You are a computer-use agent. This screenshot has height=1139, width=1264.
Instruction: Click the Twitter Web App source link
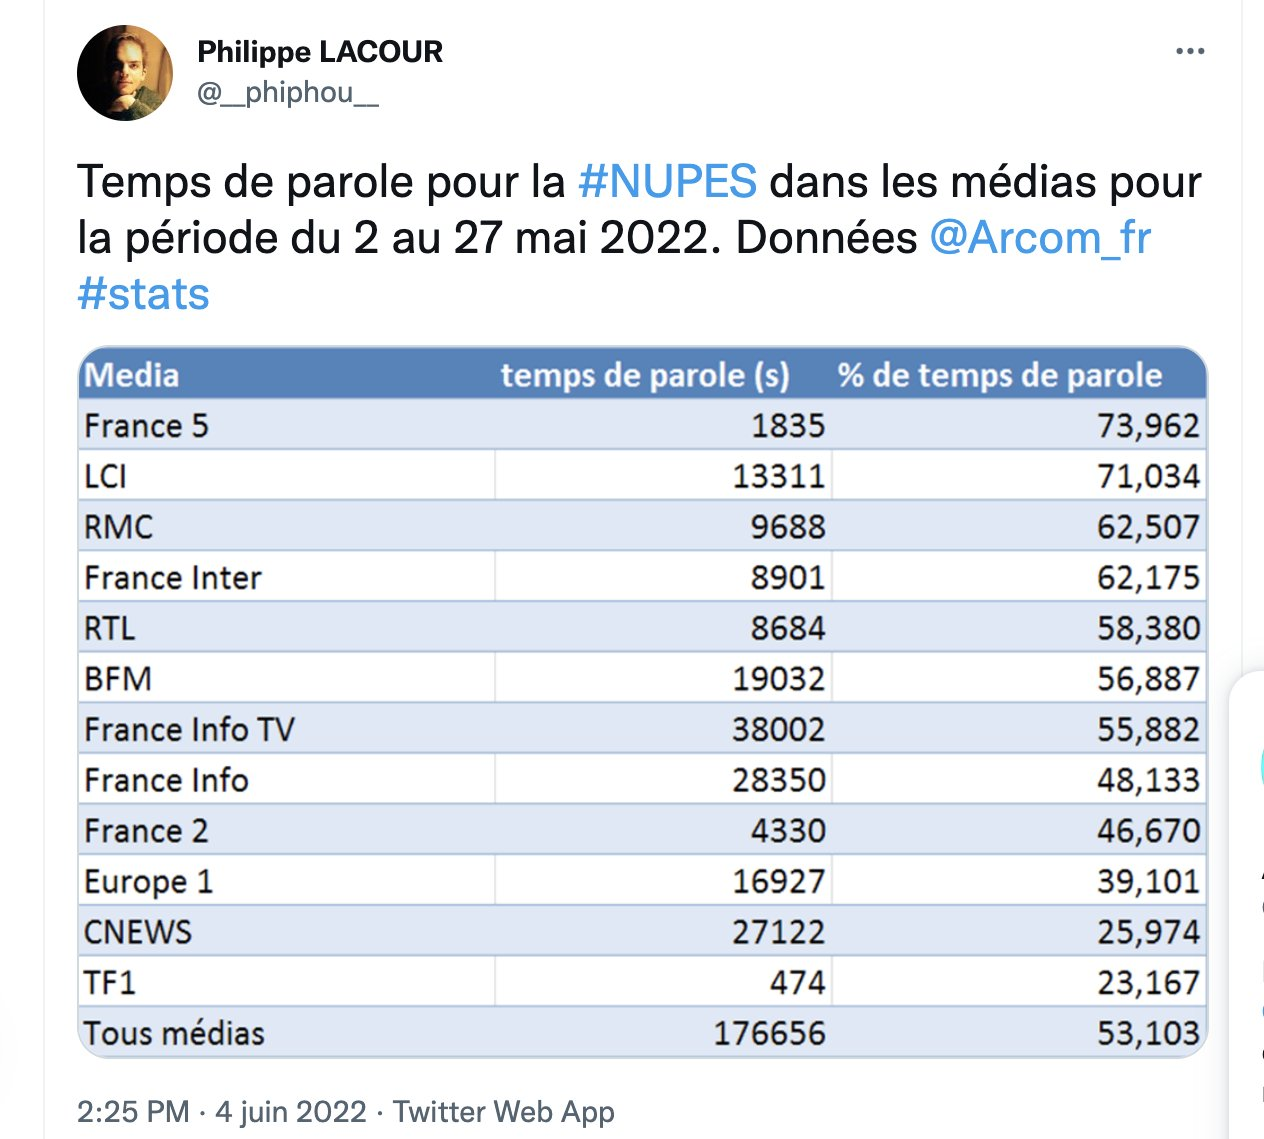pos(503,1111)
